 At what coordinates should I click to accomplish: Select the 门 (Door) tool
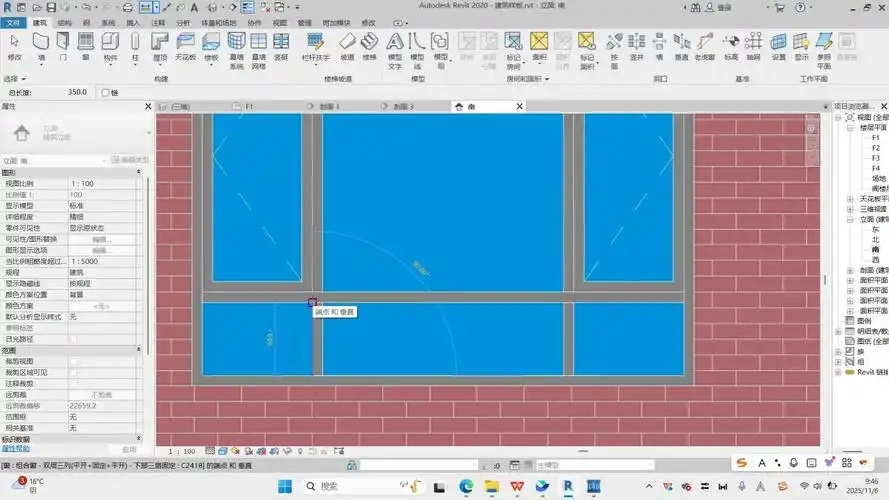[x=63, y=46]
